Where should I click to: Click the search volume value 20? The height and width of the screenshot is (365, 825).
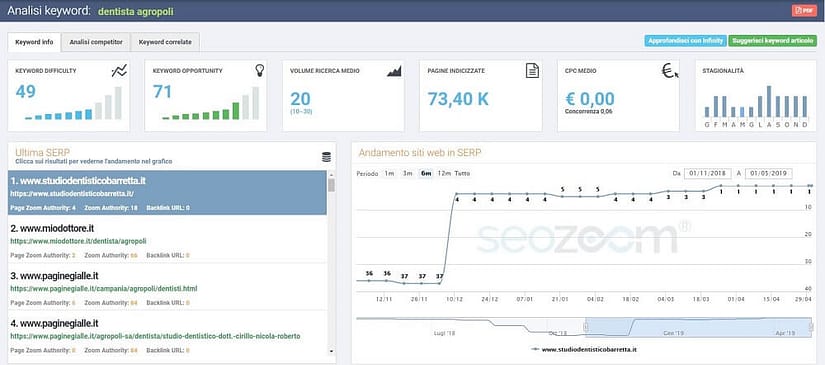coord(300,98)
